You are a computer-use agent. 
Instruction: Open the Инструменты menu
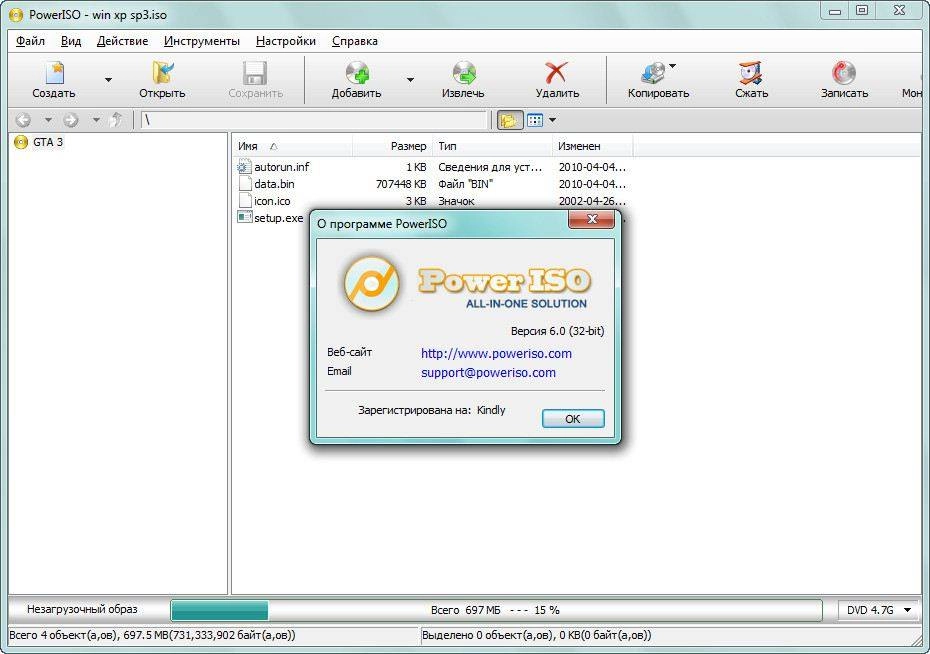coord(202,41)
